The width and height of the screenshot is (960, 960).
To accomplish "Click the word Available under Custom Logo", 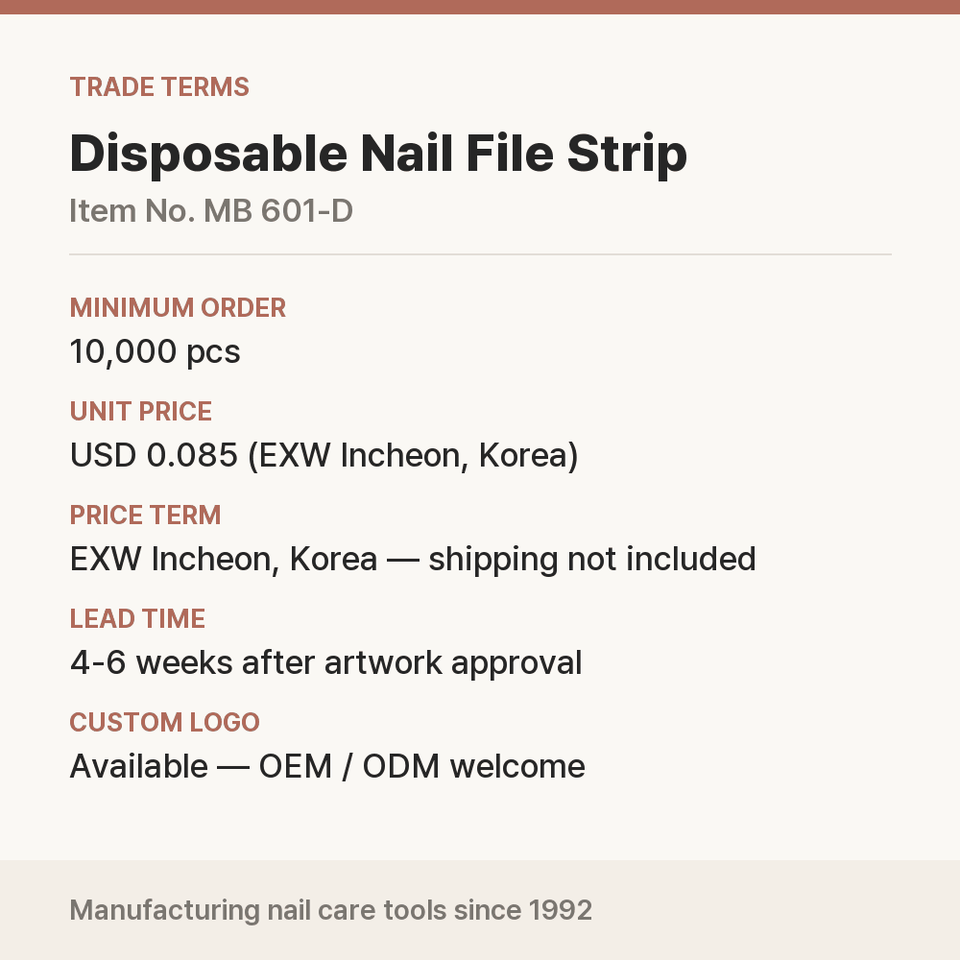I will 139,767.
